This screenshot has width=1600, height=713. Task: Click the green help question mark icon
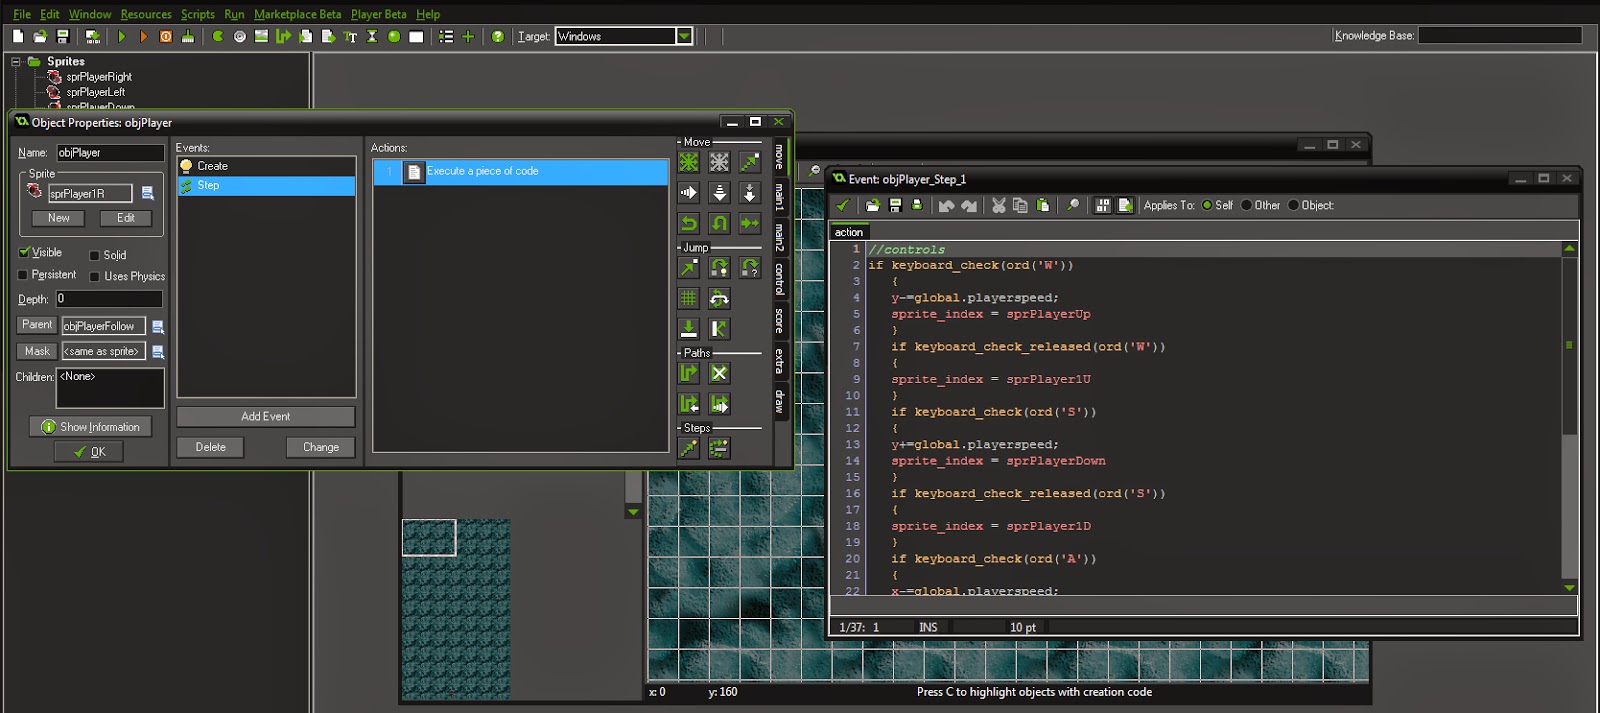(497, 37)
